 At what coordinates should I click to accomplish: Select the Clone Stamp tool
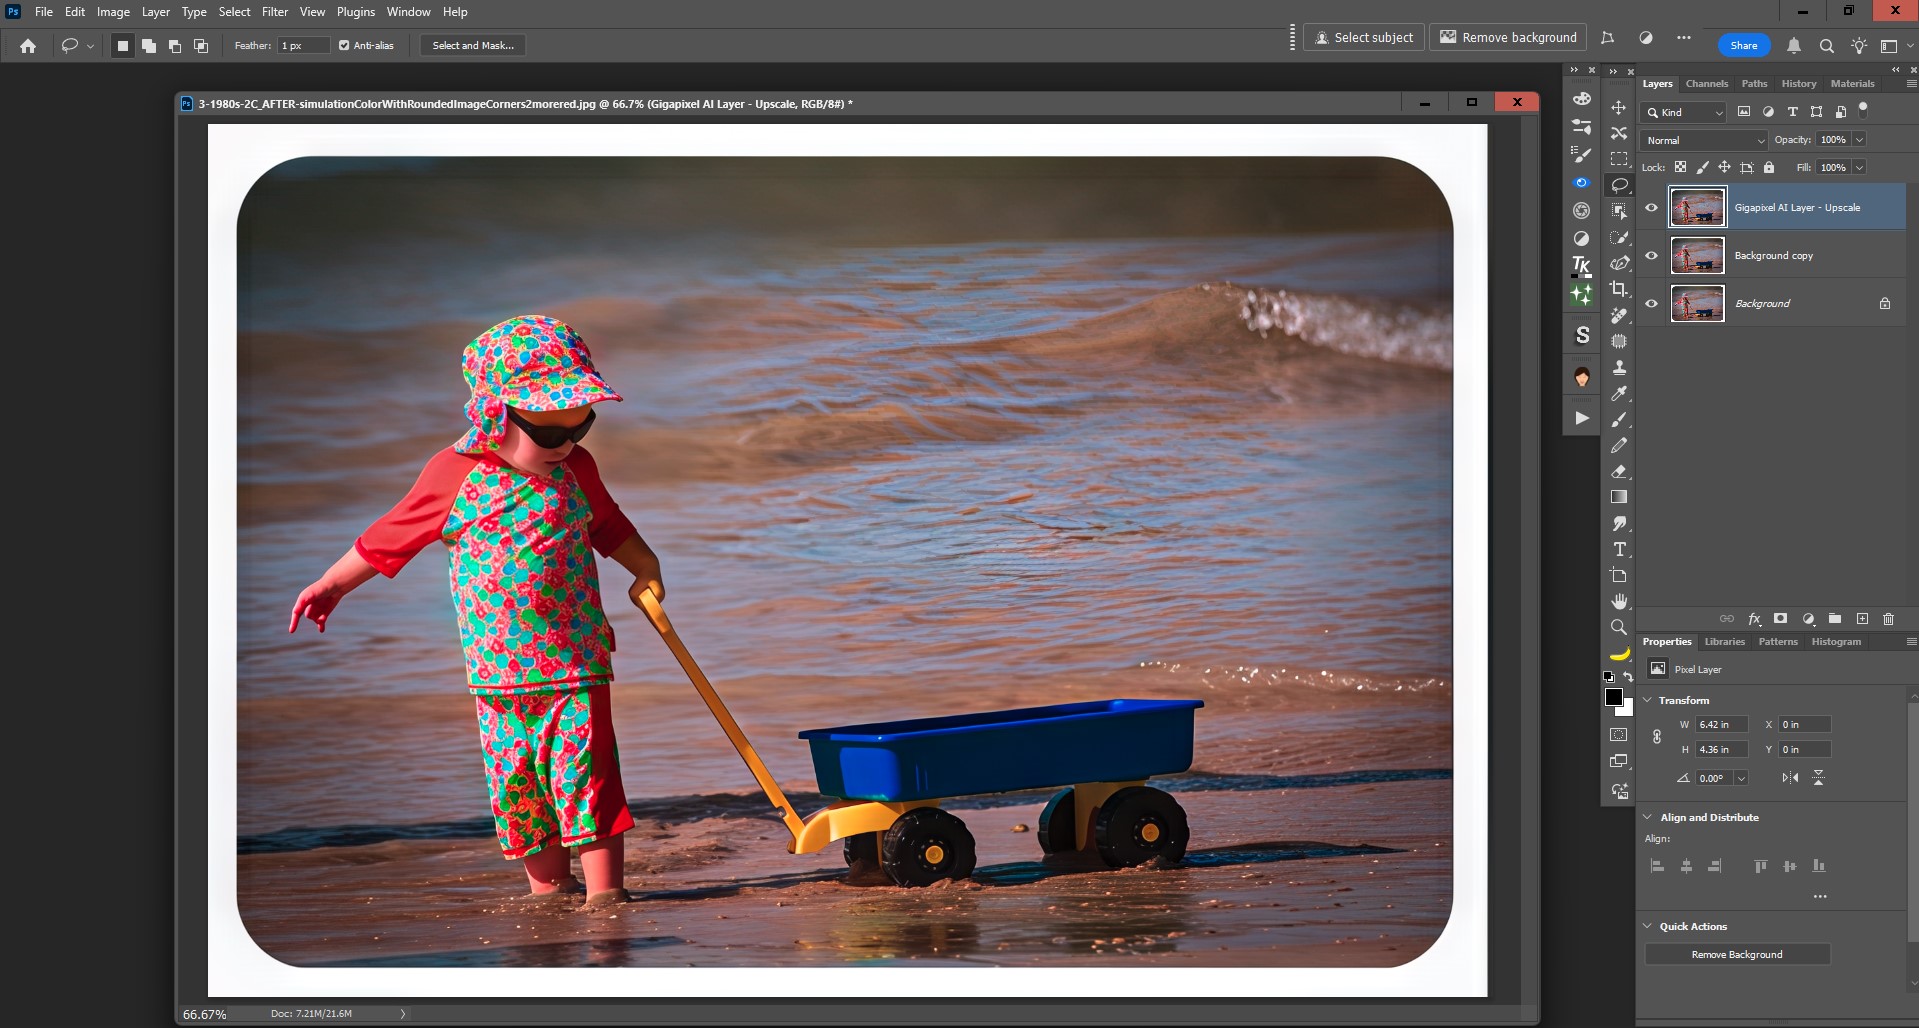point(1619,367)
